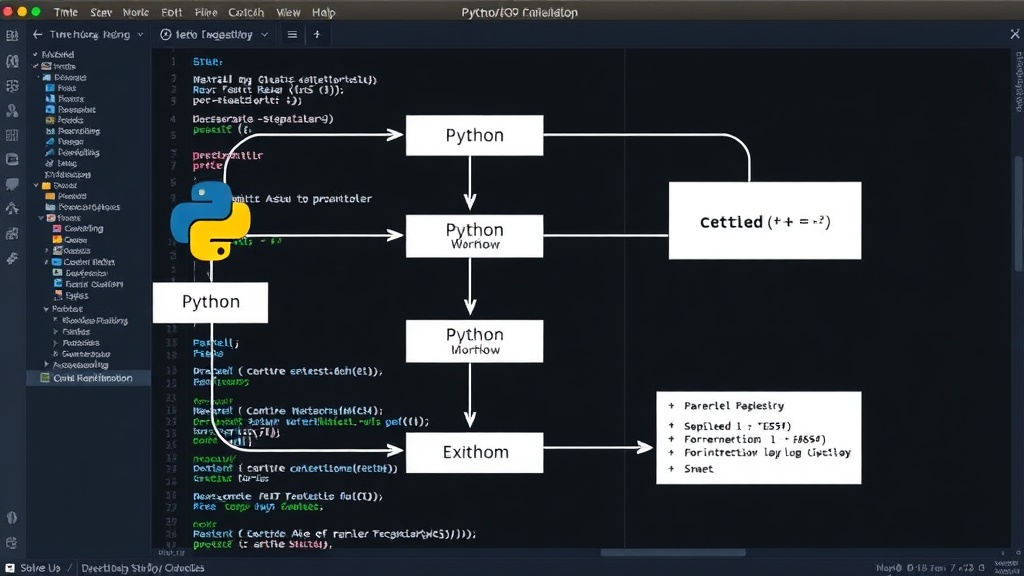
Task: Open the 'View' menu
Action: [288, 12]
